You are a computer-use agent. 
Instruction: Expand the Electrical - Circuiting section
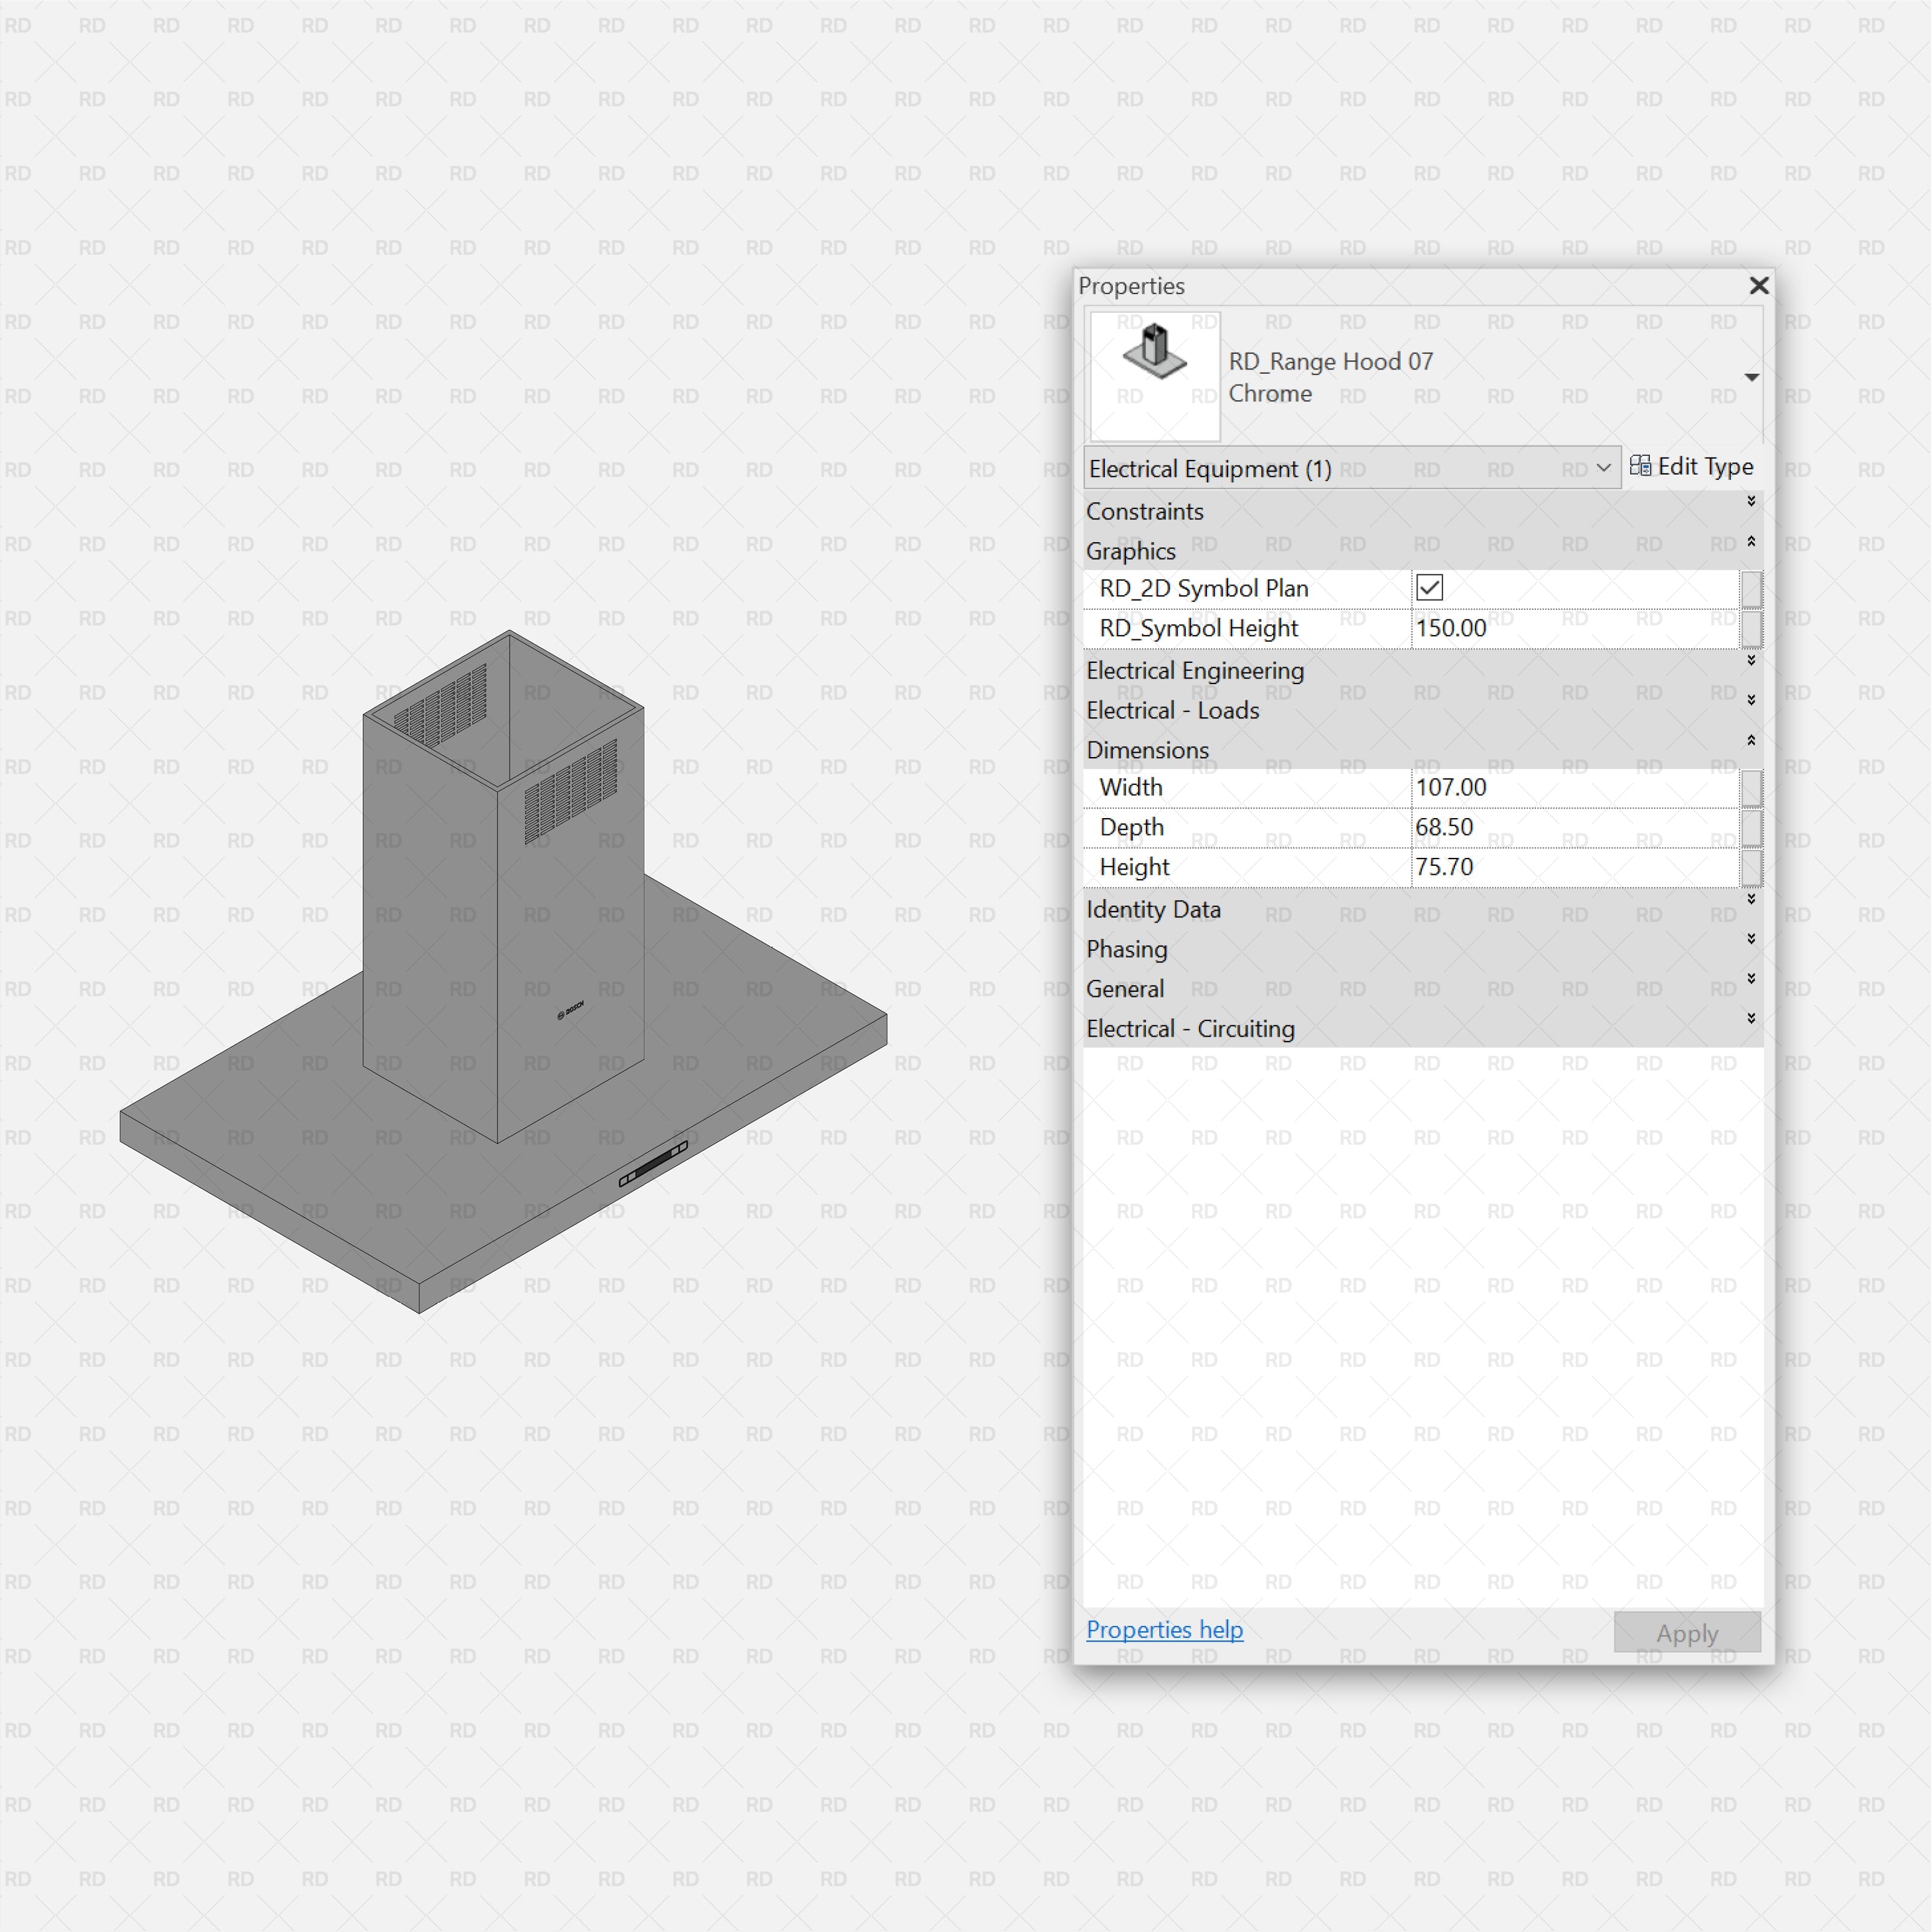pyautogui.click(x=1752, y=1018)
